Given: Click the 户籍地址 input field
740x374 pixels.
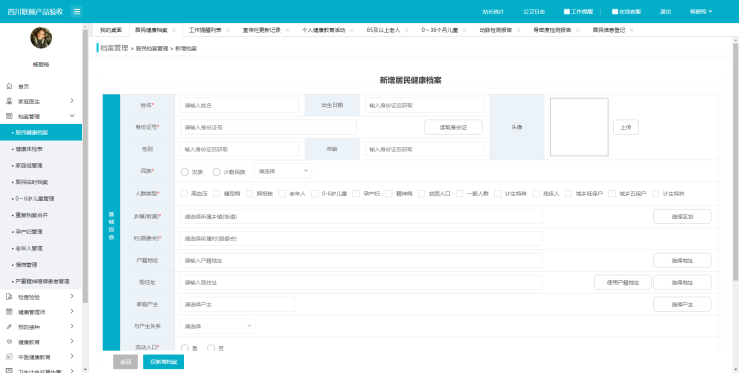Looking at the screenshot, I should click(361, 261).
